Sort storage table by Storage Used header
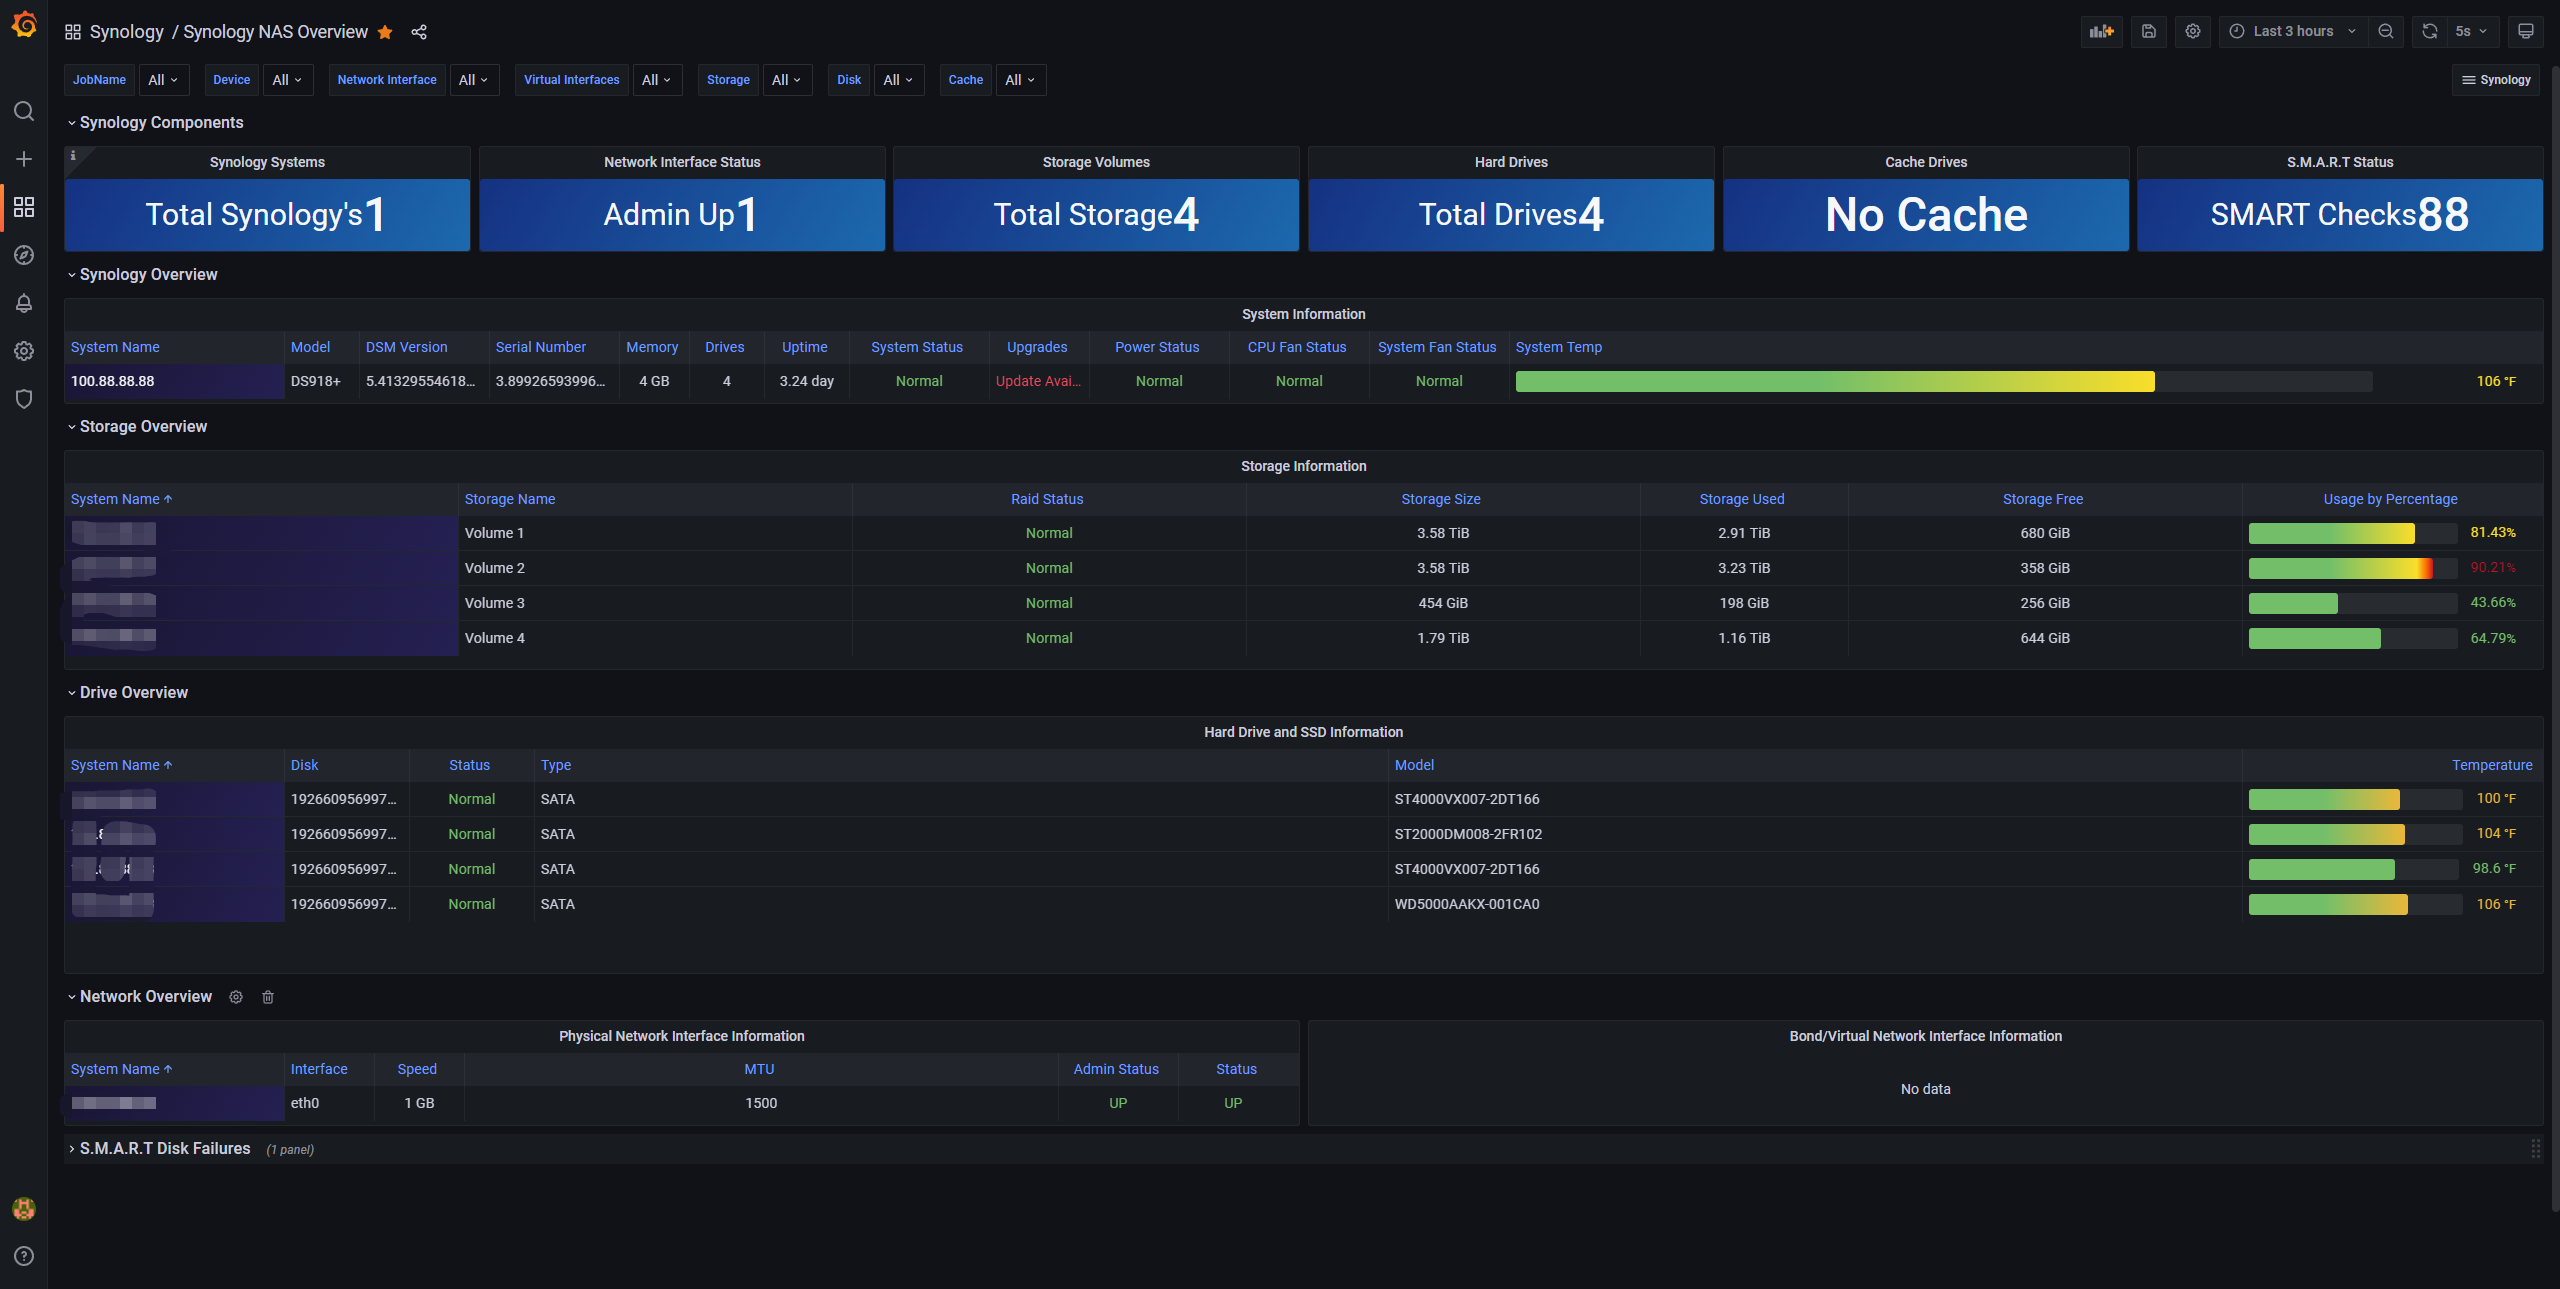 click(1742, 499)
